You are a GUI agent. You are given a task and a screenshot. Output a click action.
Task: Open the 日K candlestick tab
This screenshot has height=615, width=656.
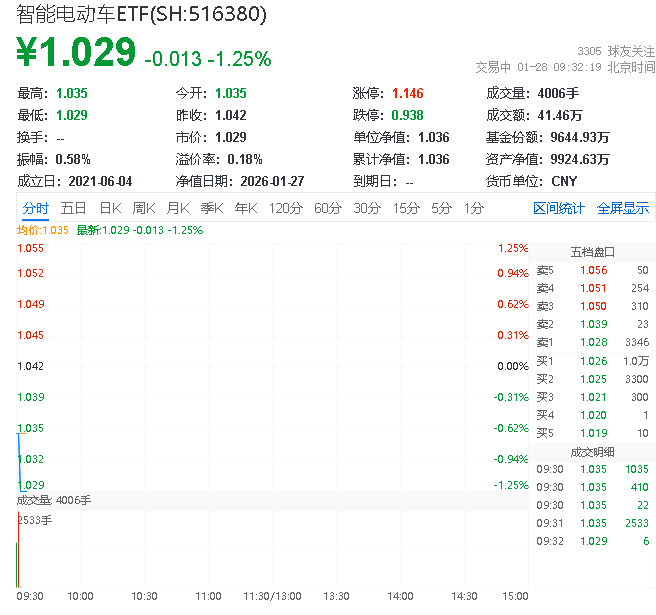click(x=110, y=208)
